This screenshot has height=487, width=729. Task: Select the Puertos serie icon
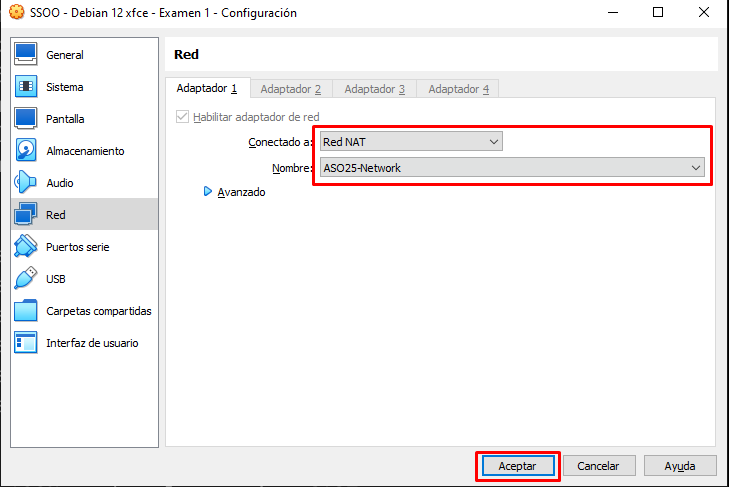coord(26,247)
